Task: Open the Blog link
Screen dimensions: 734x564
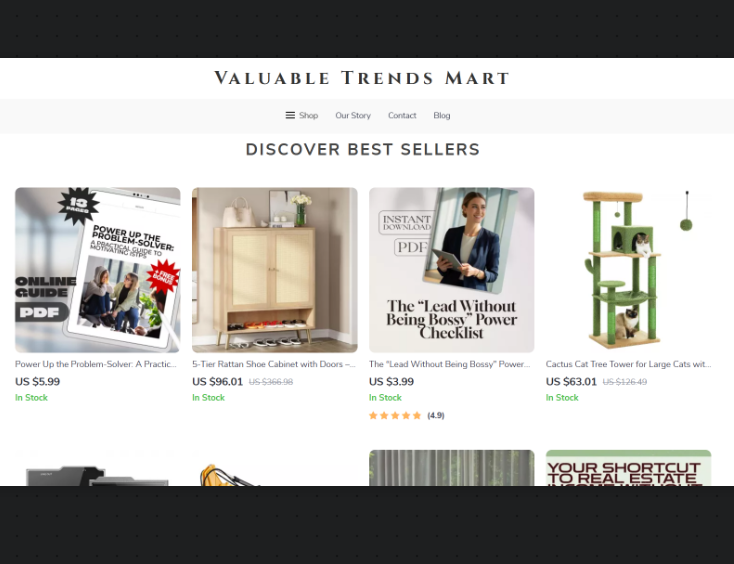Action: click(x=441, y=115)
